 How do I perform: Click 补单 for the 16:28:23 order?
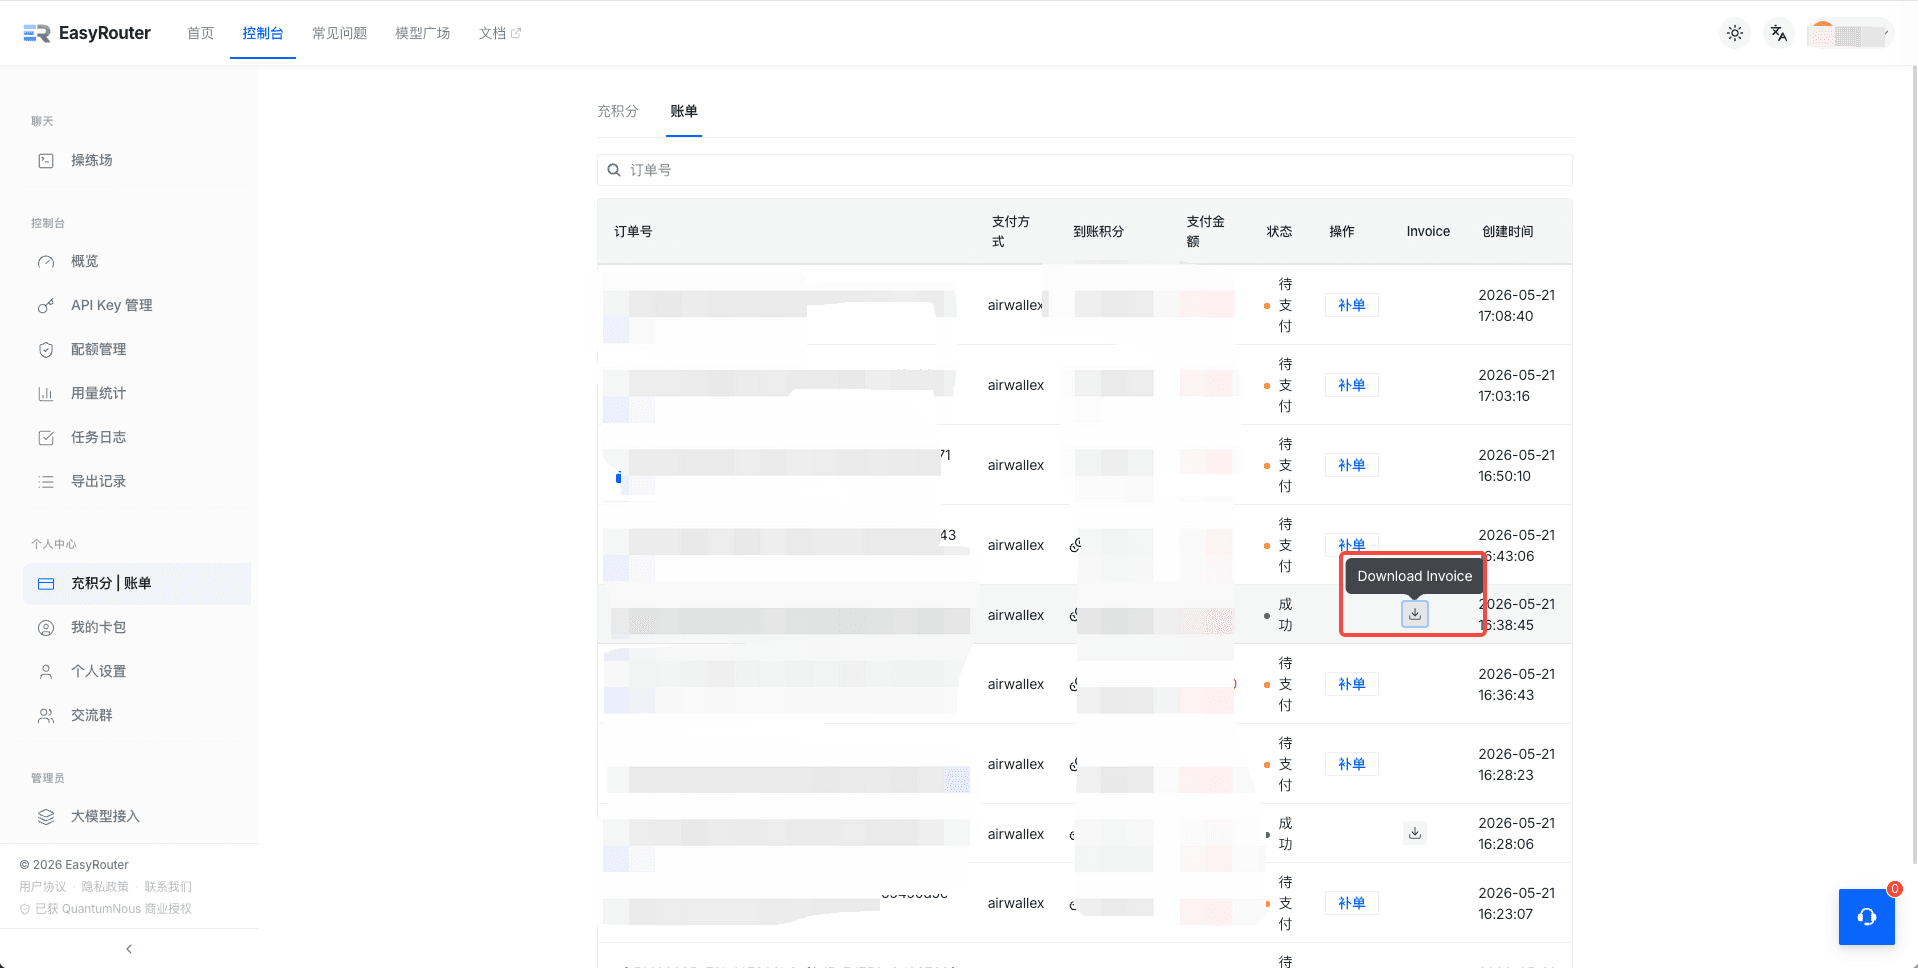point(1352,764)
